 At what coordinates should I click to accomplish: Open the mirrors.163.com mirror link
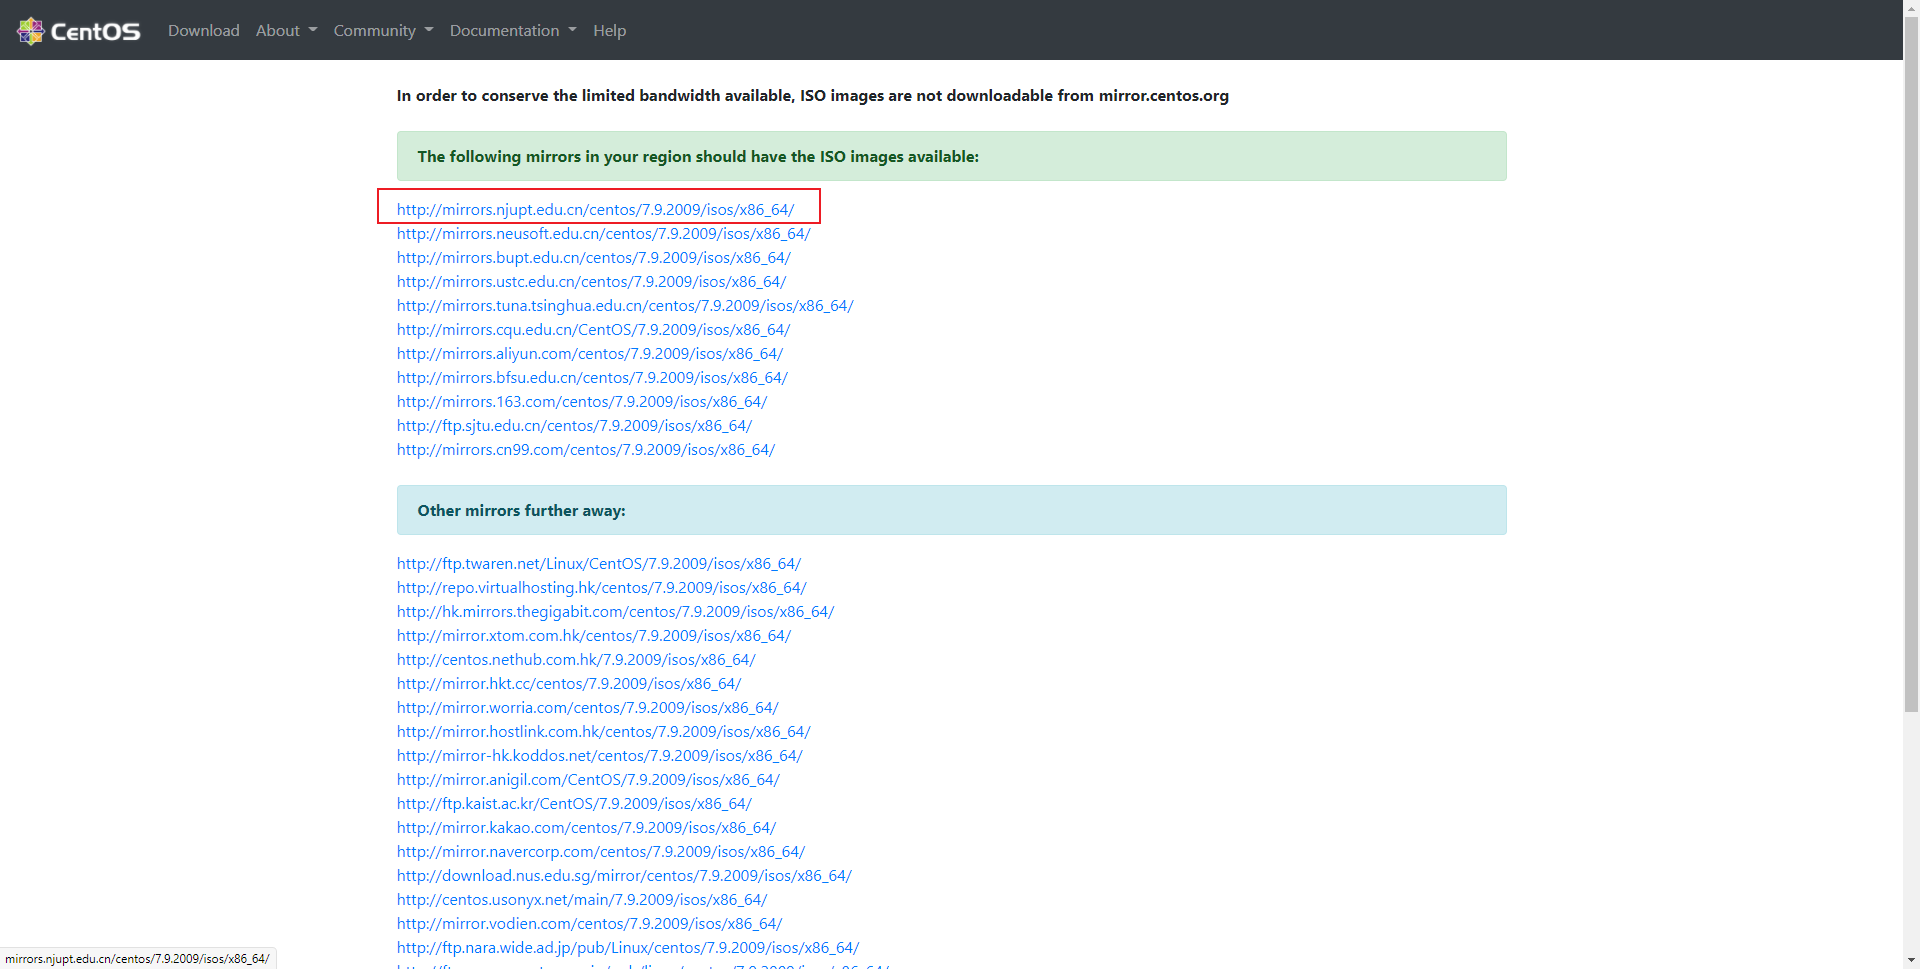(582, 402)
